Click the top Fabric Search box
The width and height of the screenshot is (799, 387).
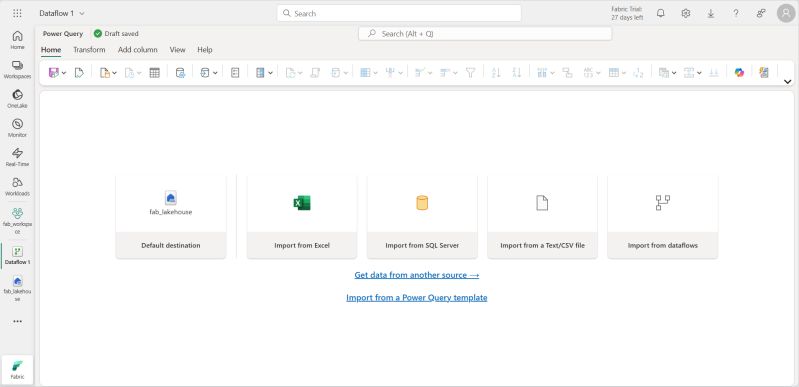(399, 13)
